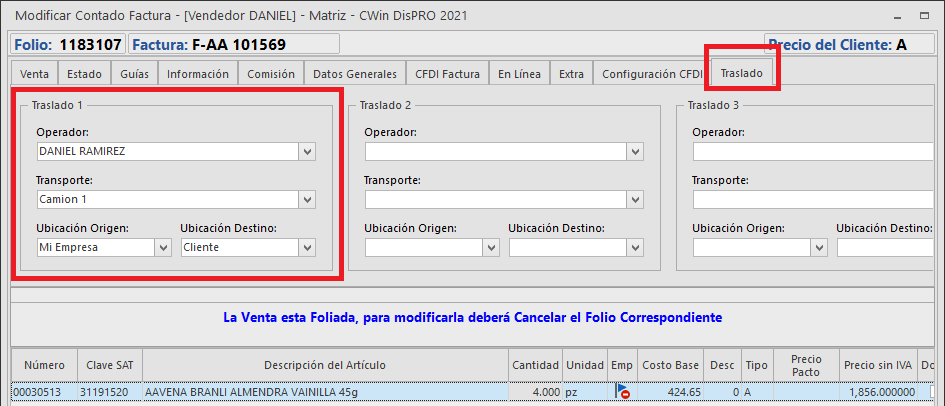The image size is (945, 406).
Task: Click the Desc column header
Action: click(x=722, y=365)
